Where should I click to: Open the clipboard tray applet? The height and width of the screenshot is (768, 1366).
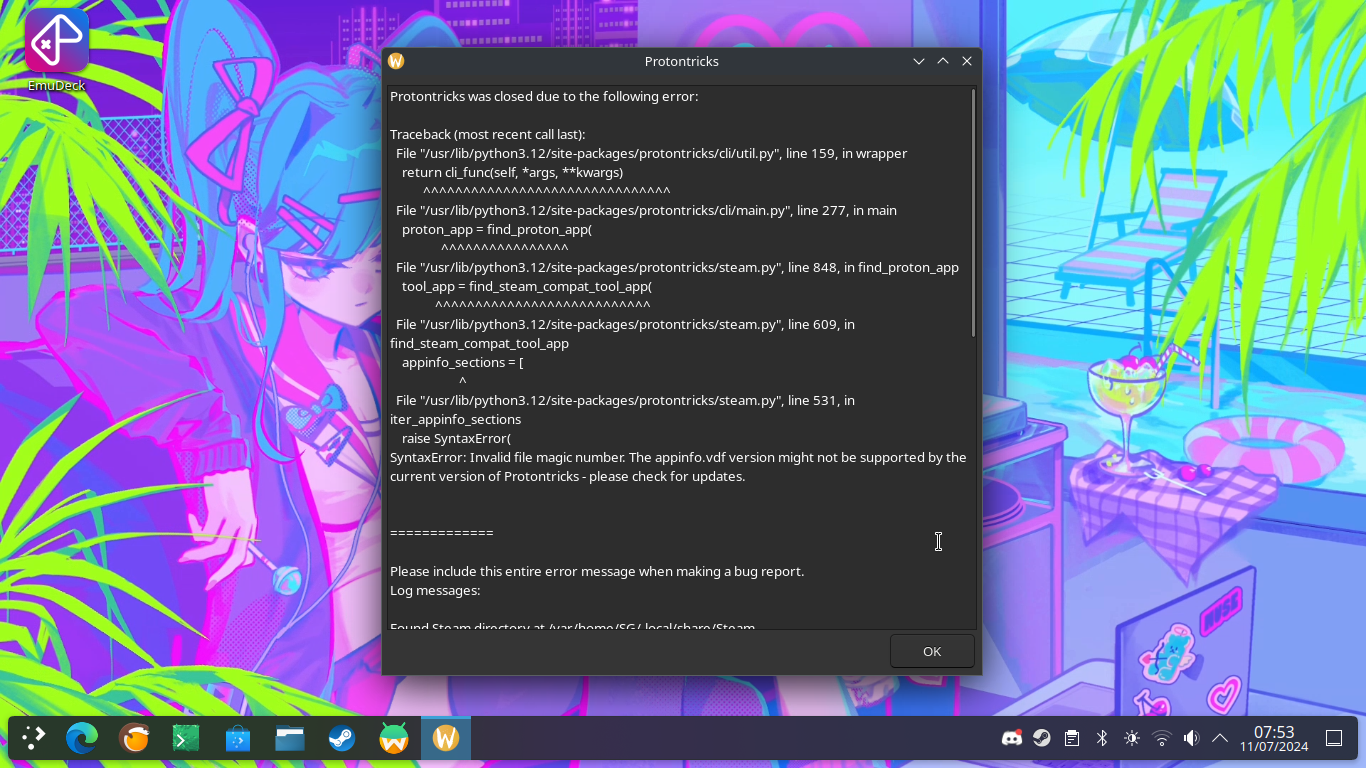click(x=1072, y=739)
